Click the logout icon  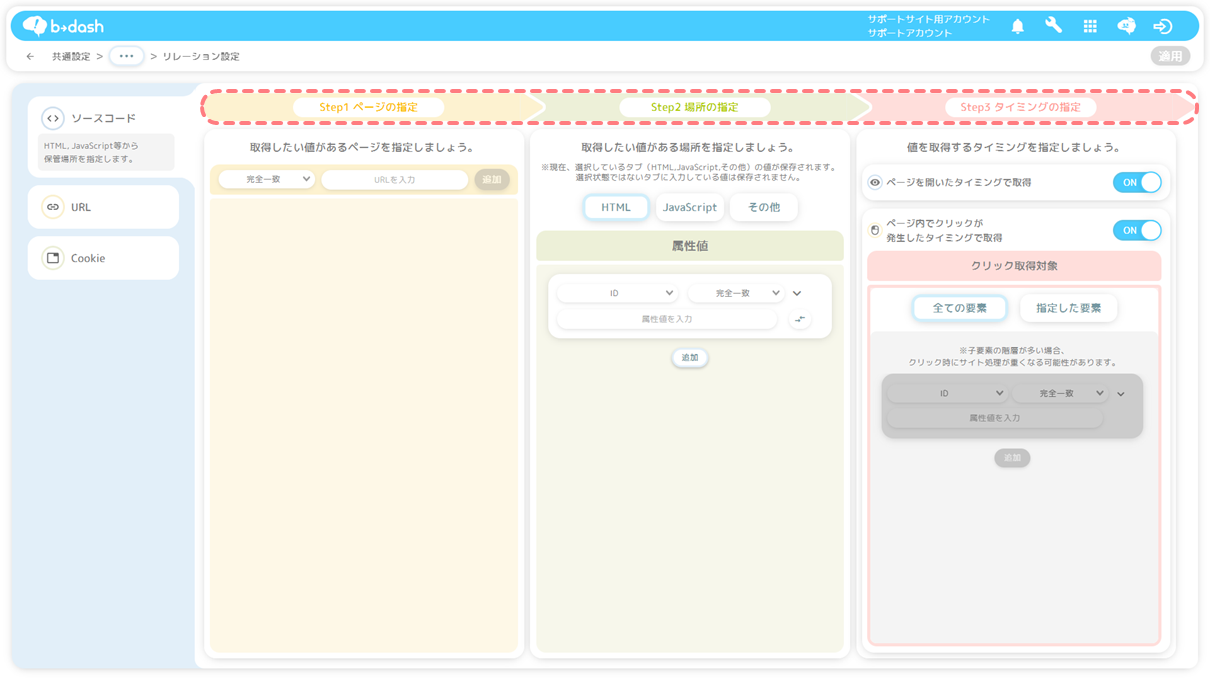click(1162, 27)
